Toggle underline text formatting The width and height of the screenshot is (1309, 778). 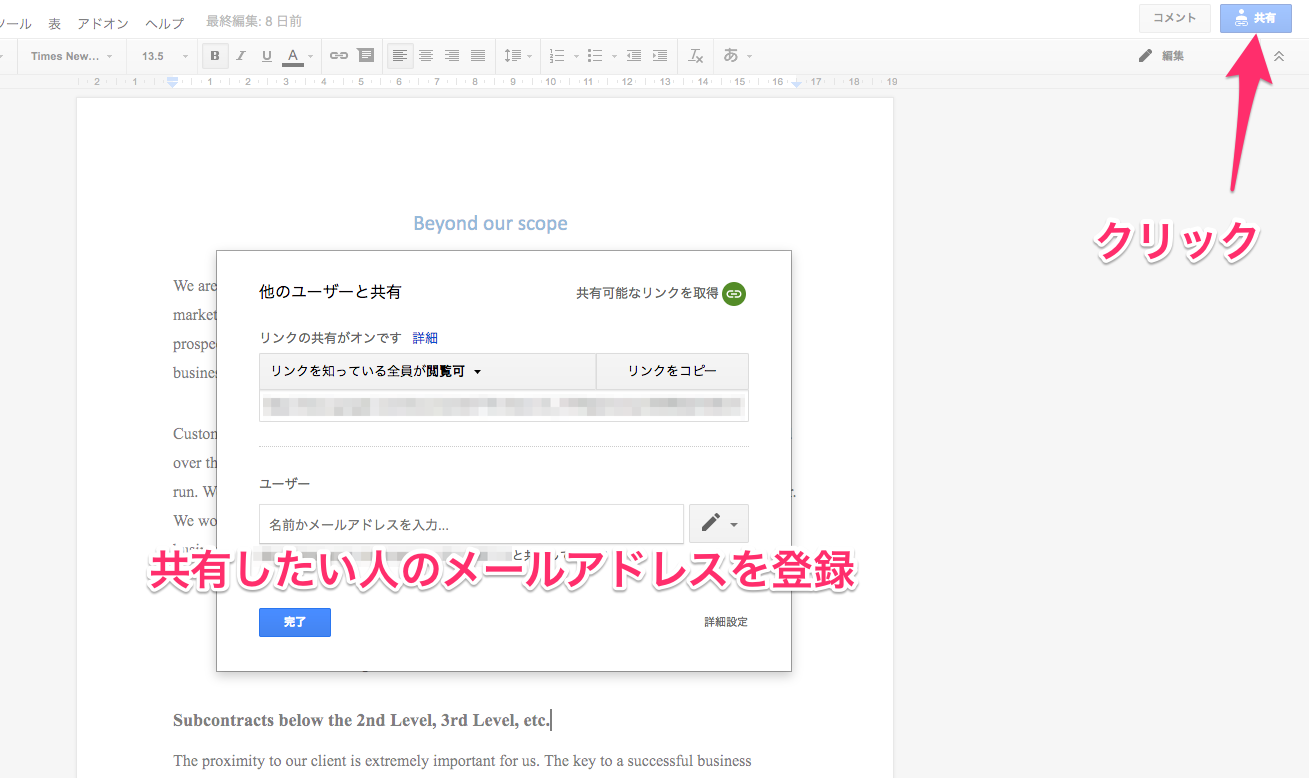click(x=267, y=56)
